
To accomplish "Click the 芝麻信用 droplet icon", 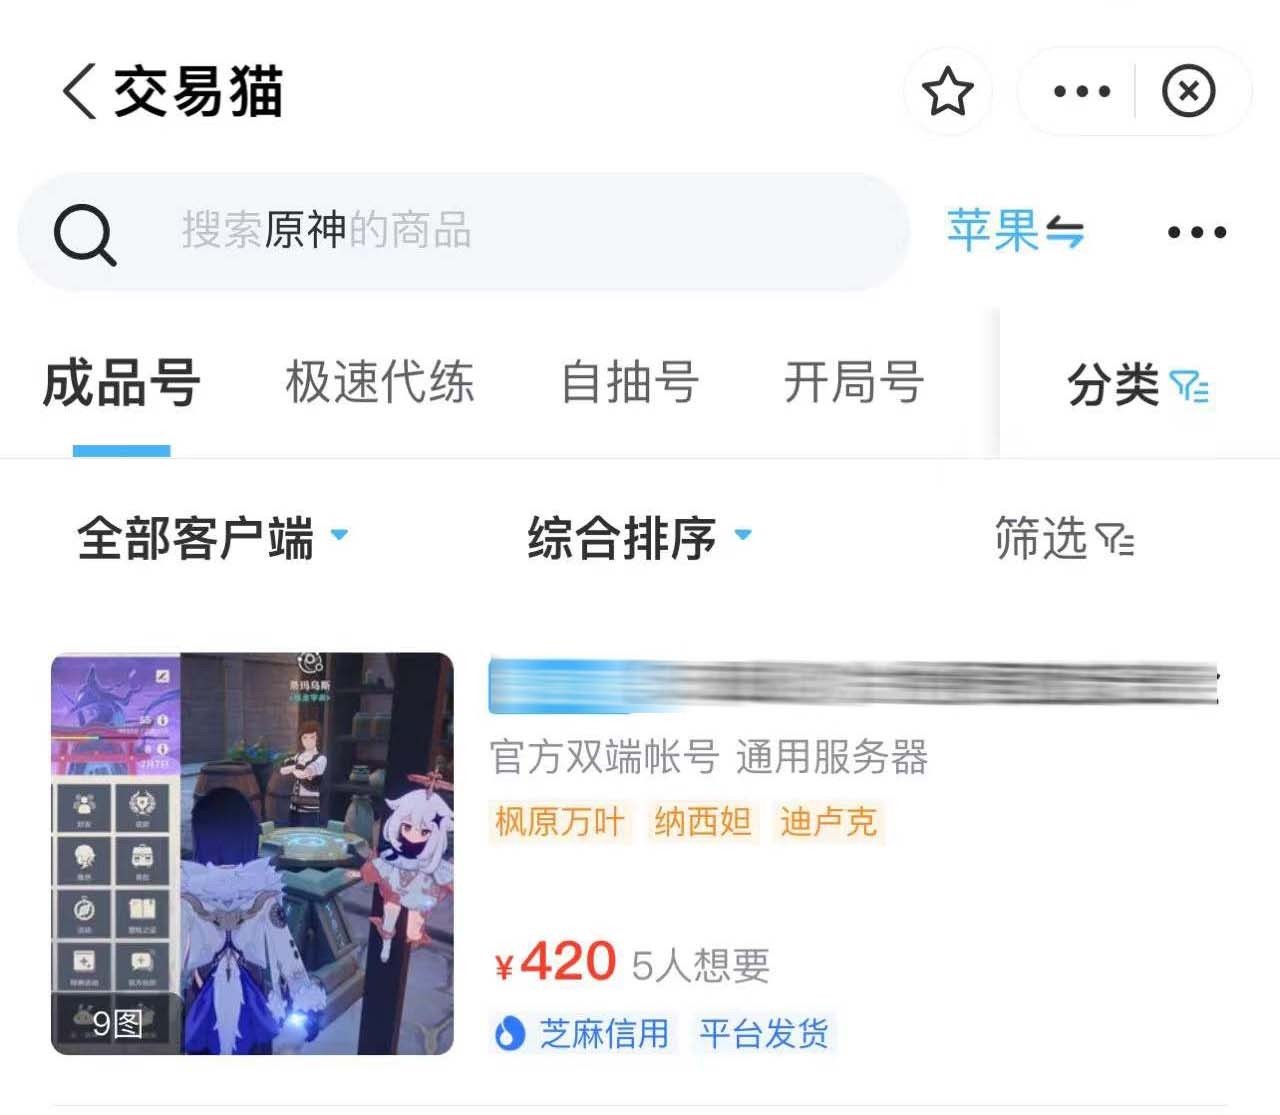I will 510,1033.
